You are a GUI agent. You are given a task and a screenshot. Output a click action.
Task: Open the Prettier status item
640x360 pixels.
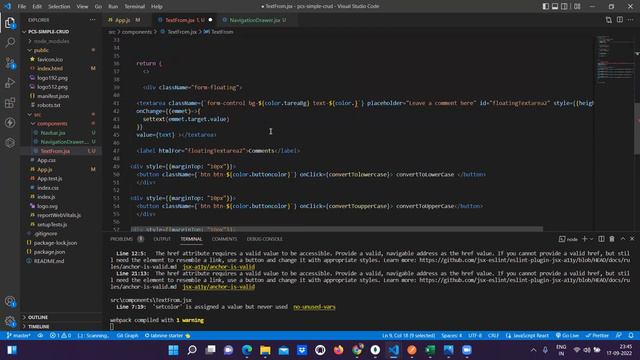(x=597, y=336)
